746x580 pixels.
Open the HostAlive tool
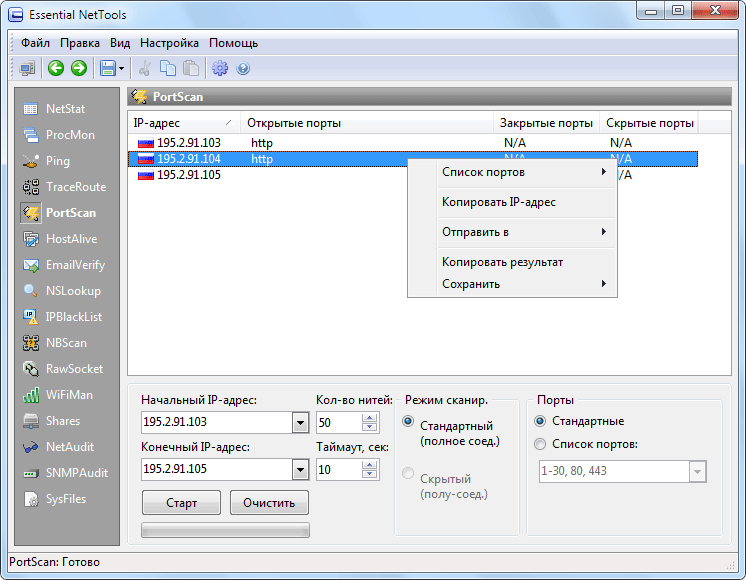point(60,239)
